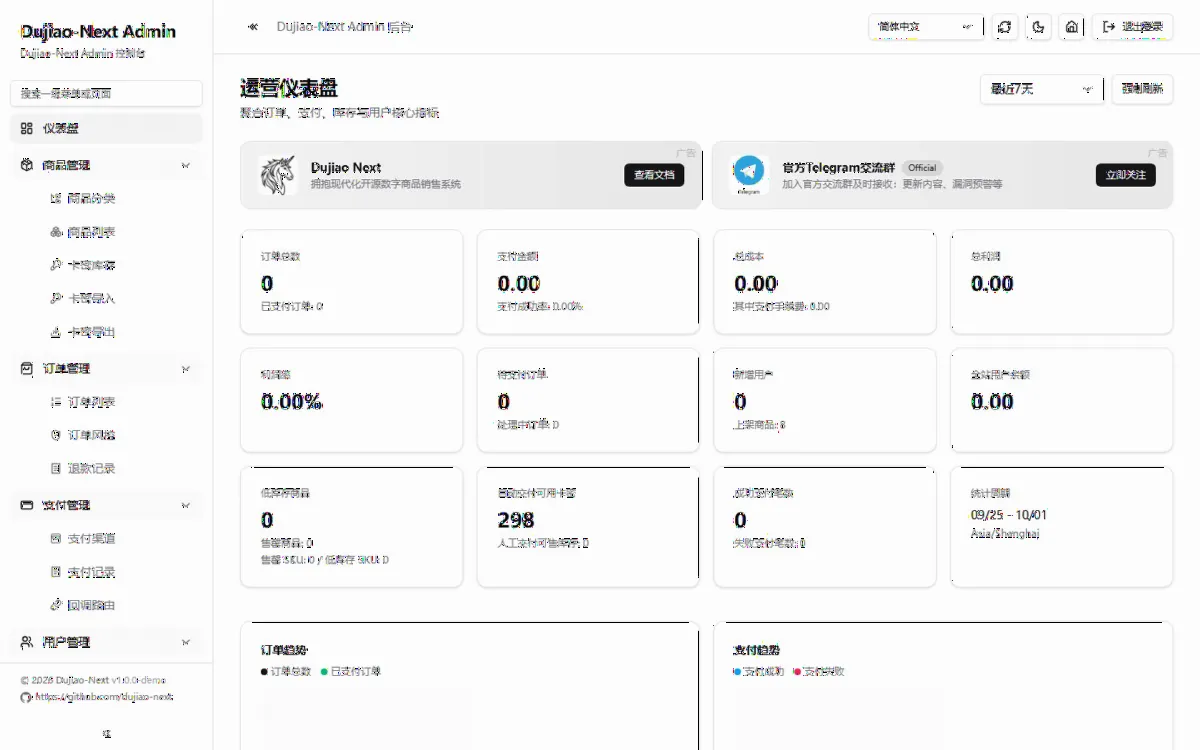
Task: Click the 卡密库存 key icon
Action: [56, 265]
